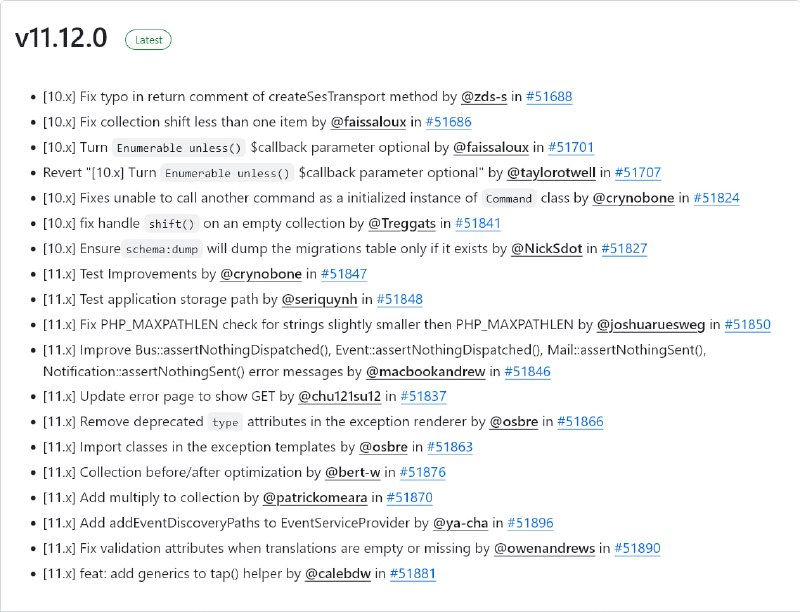Open tap() generics pull request #51881
Image resolution: width=800 pixels, height=612 pixels.
[x=413, y=574]
